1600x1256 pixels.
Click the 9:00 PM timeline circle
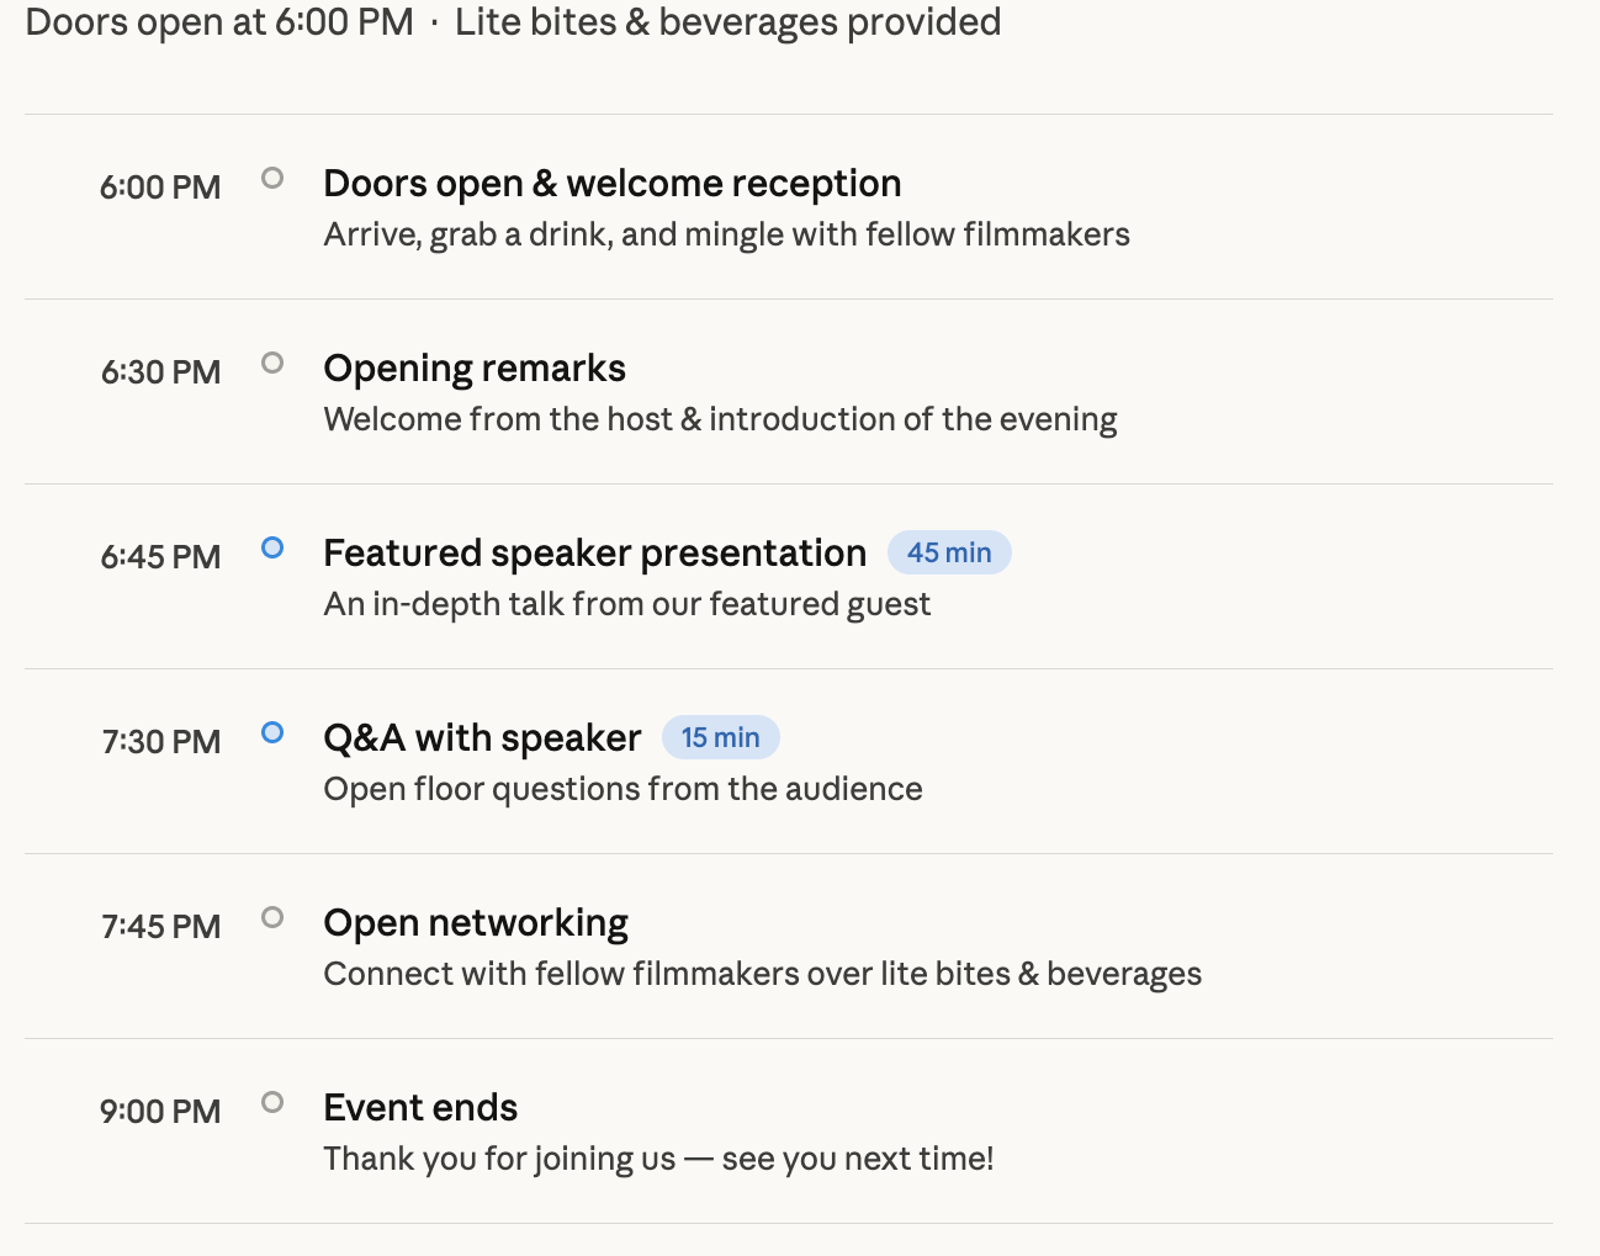tap(272, 1102)
